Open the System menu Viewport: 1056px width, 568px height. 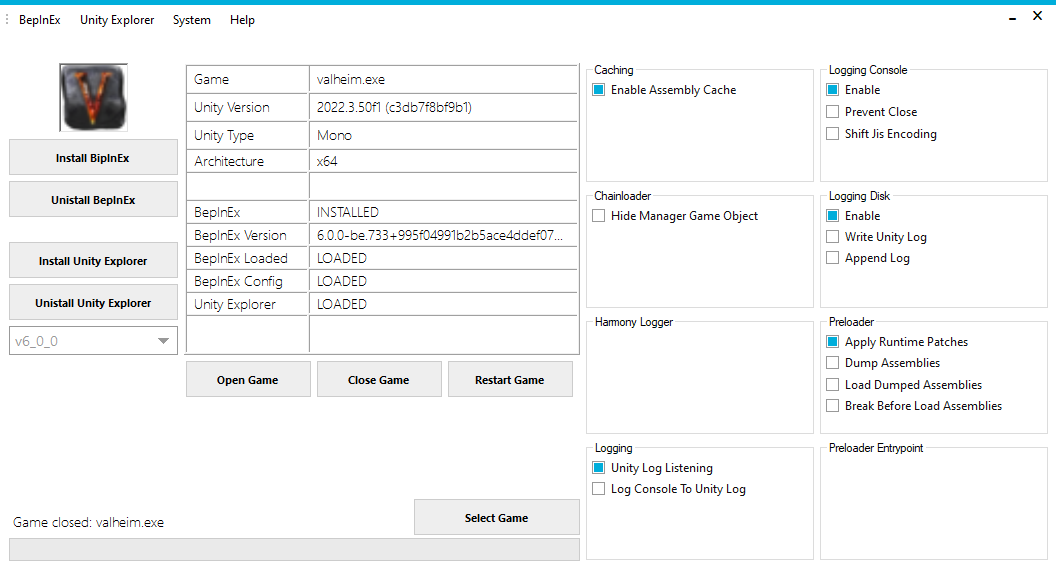[192, 20]
